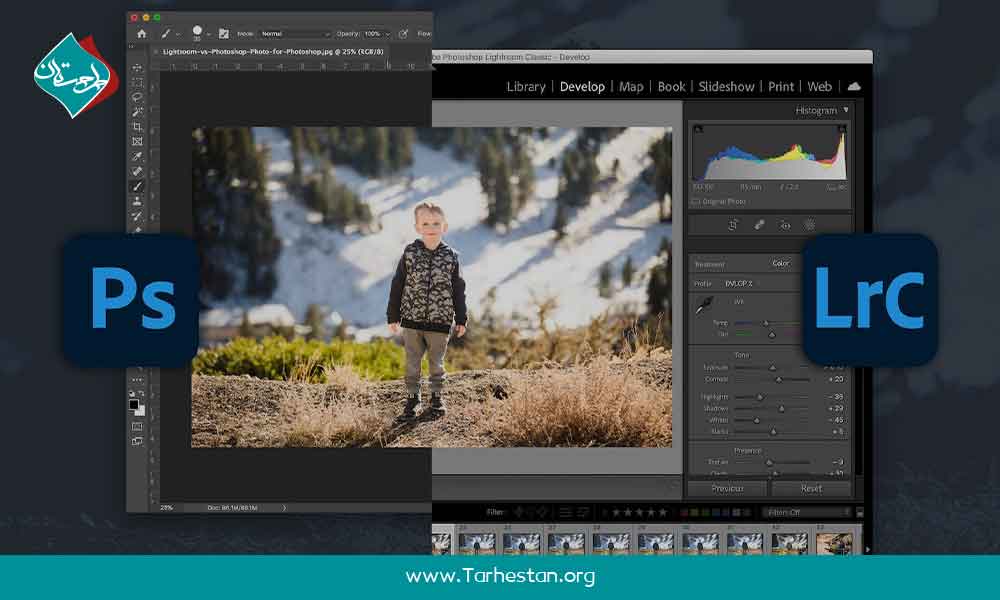The width and height of the screenshot is (1000, 600).
Task: Open the brush size preset picker circle
Action: coord(198,31)
